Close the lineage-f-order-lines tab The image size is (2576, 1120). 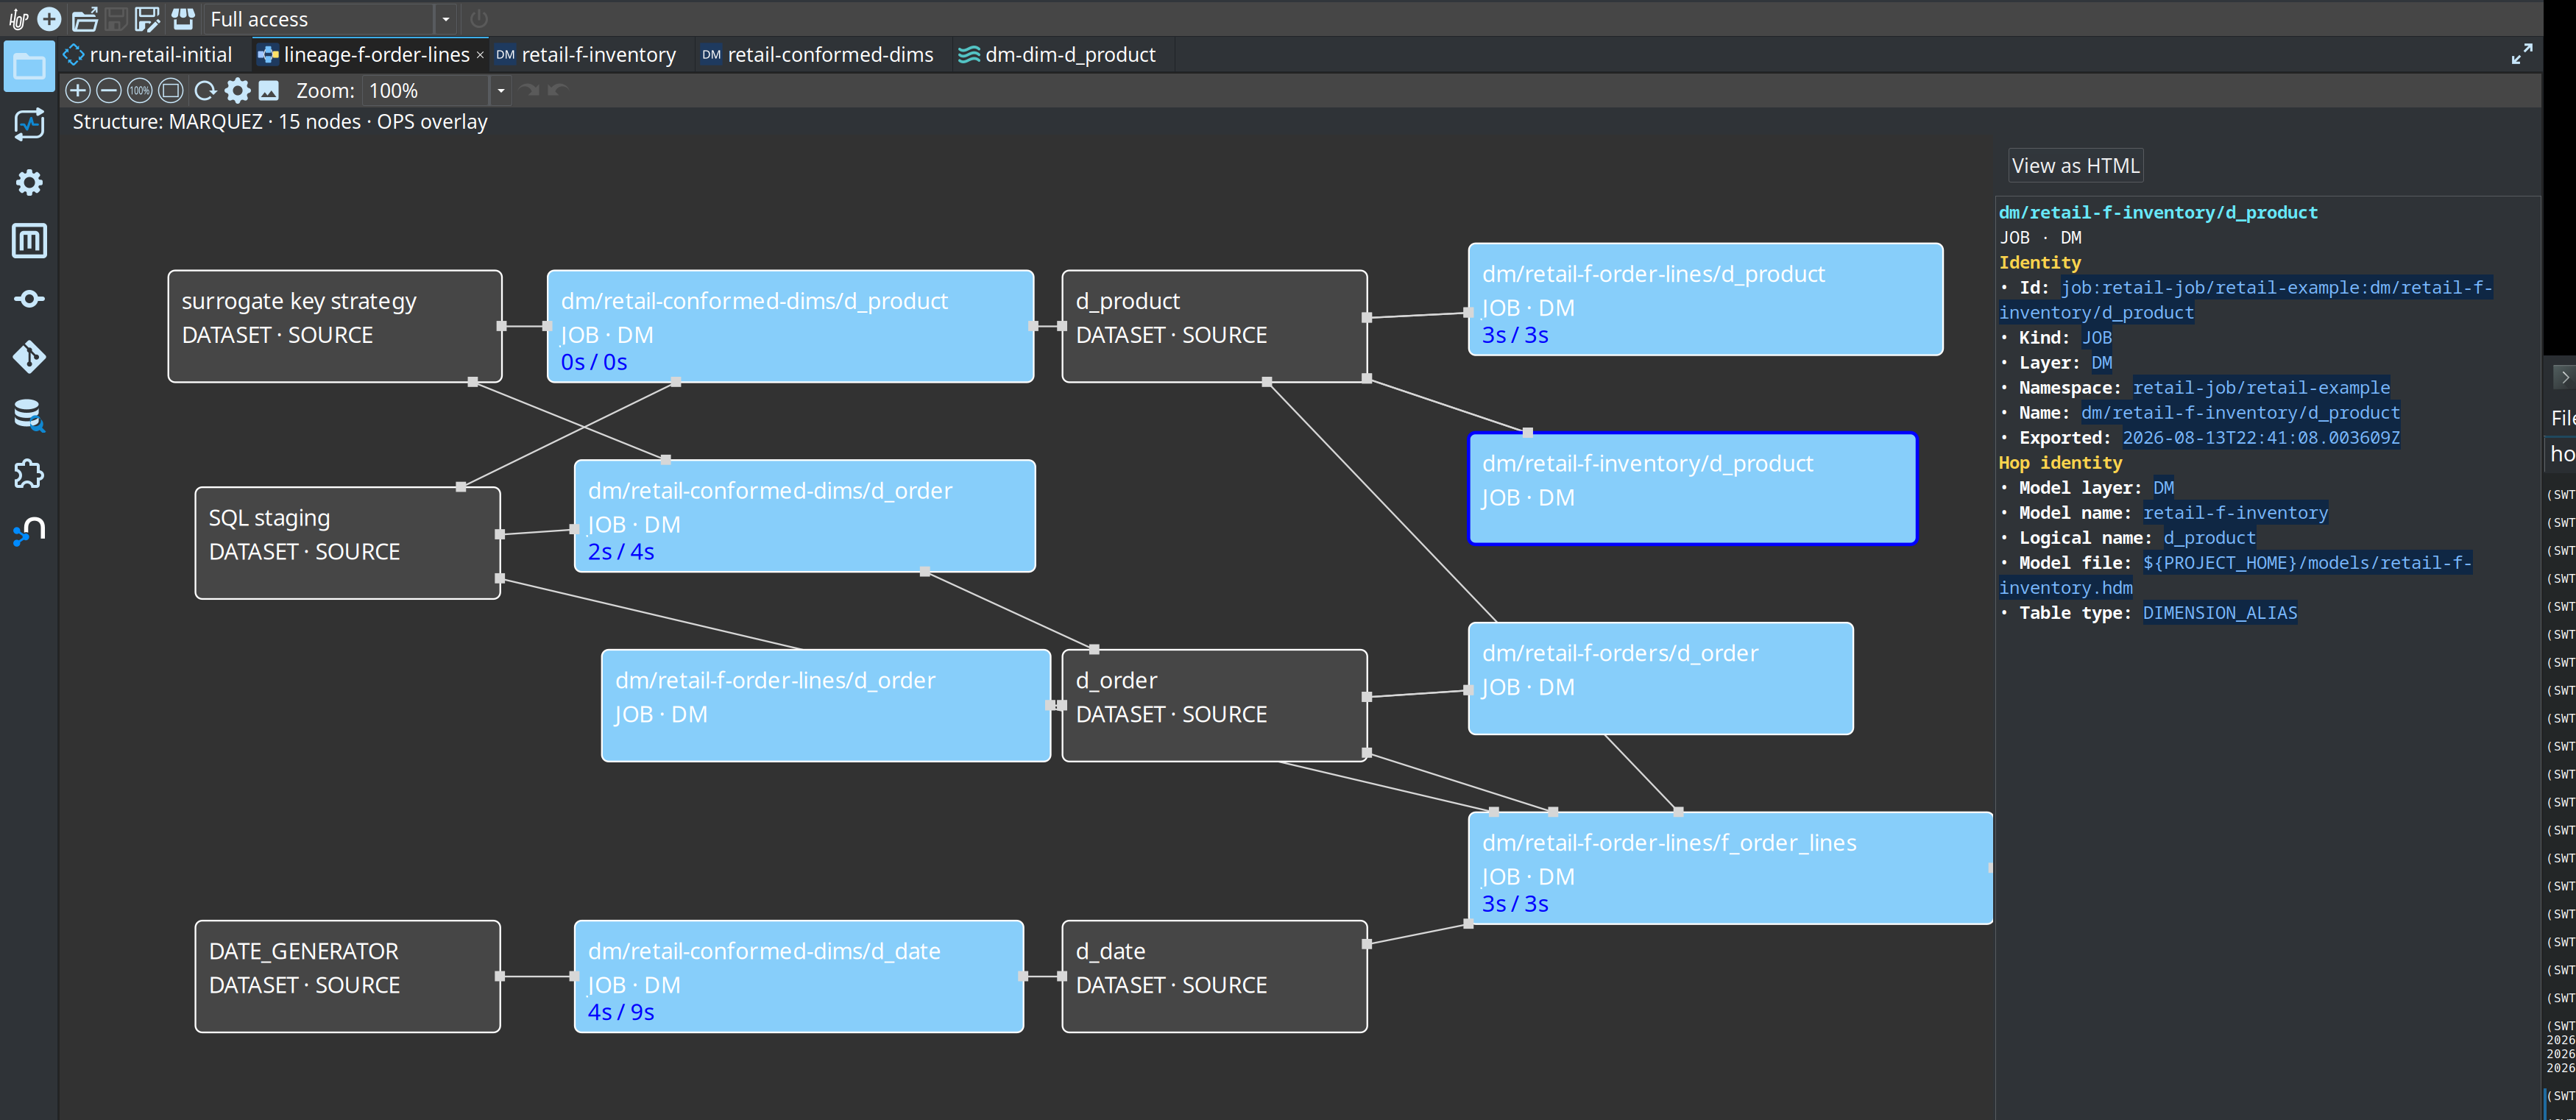480,55
